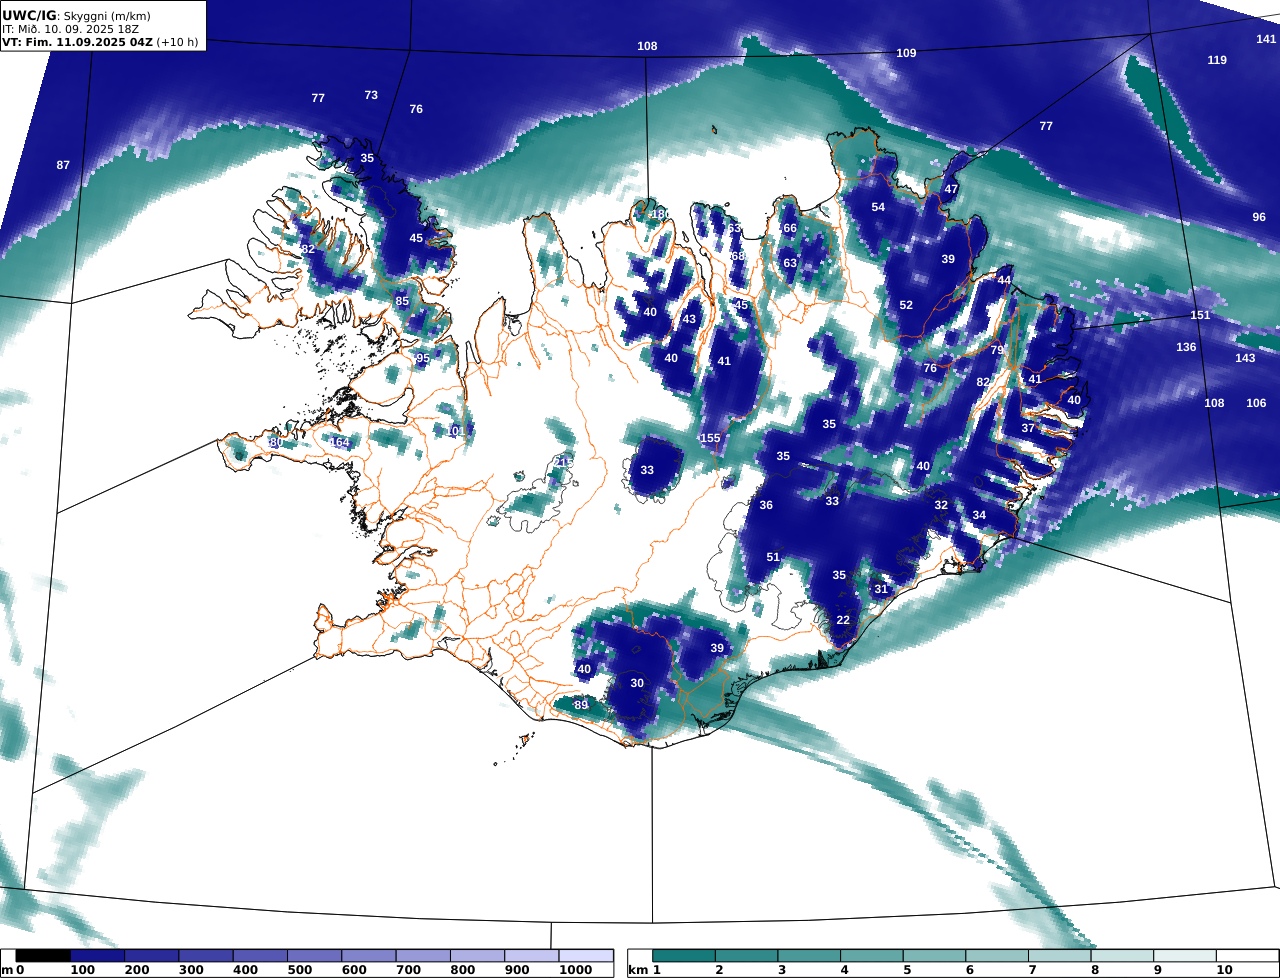The image size is (1280, 978).
Task: Click the 5–6 km teal legend swatch
Action: click(934, 956)
